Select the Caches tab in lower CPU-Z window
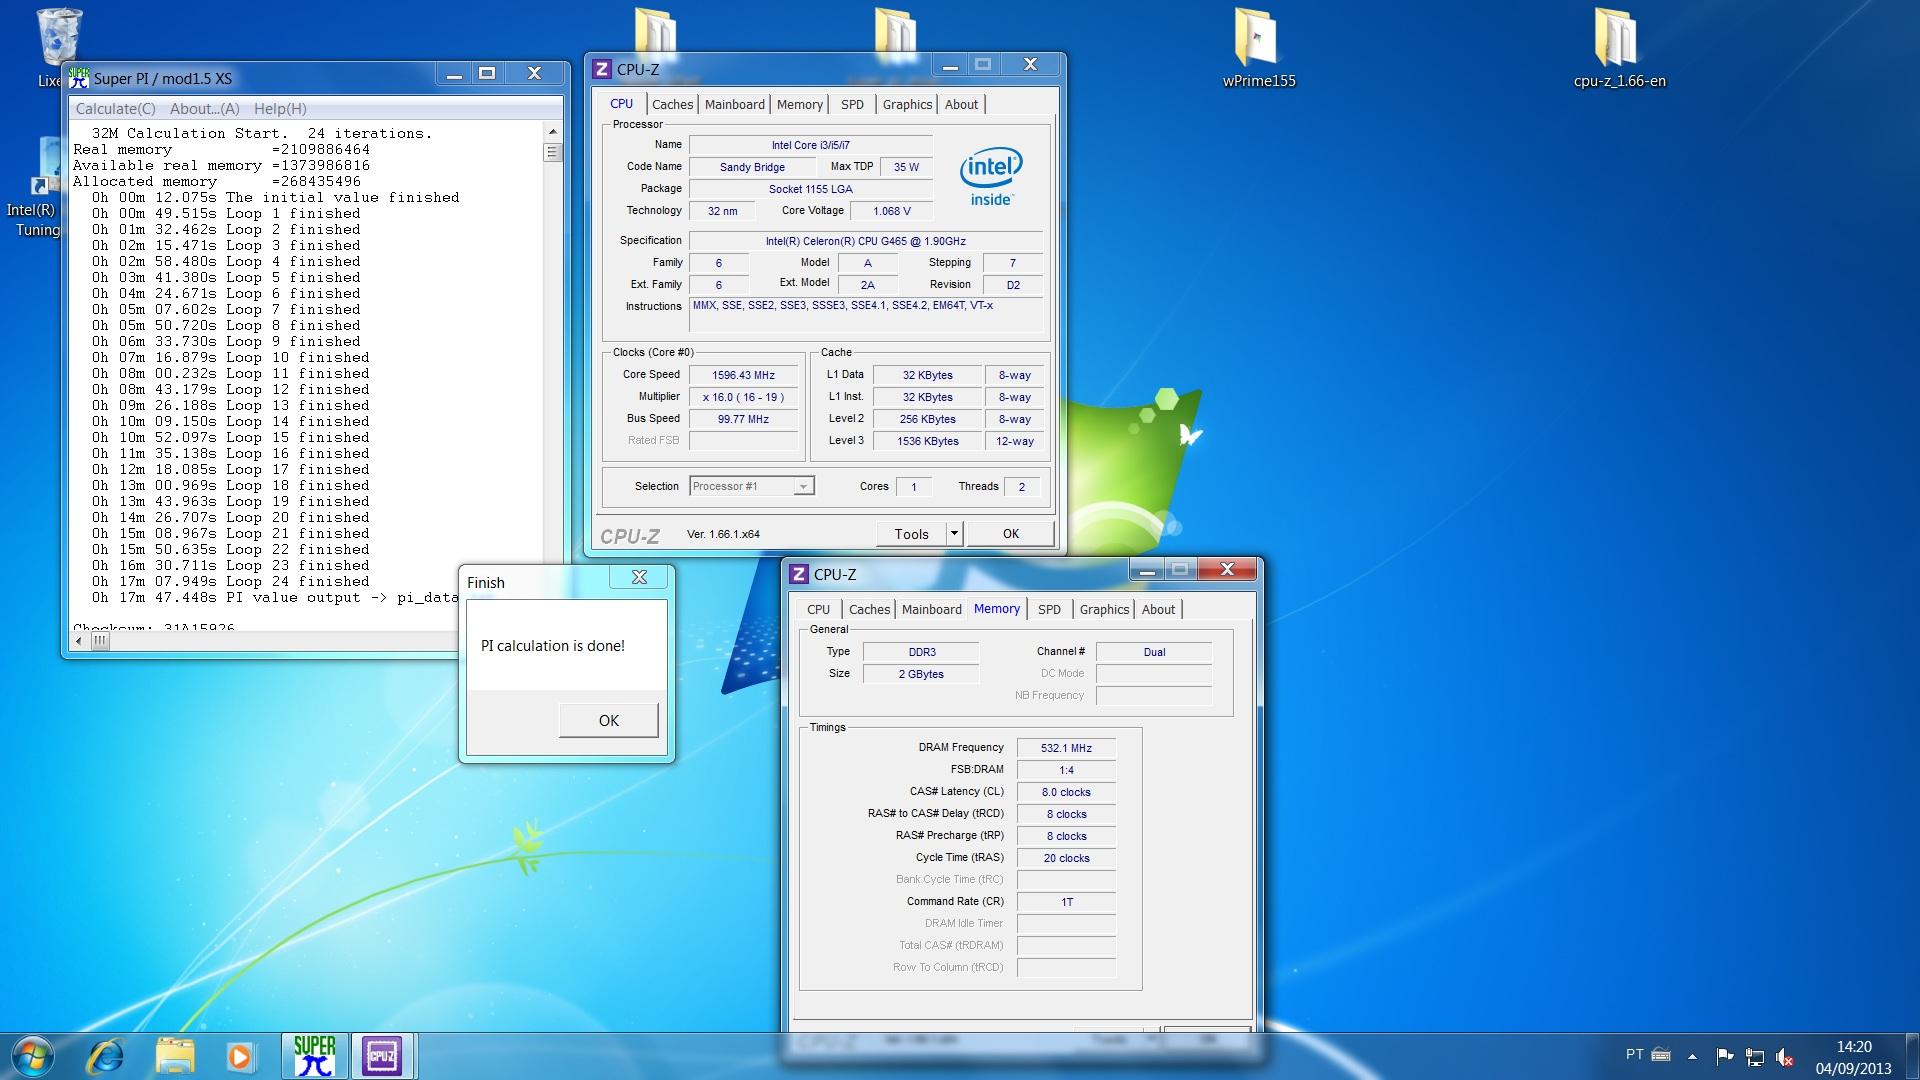 869,609
